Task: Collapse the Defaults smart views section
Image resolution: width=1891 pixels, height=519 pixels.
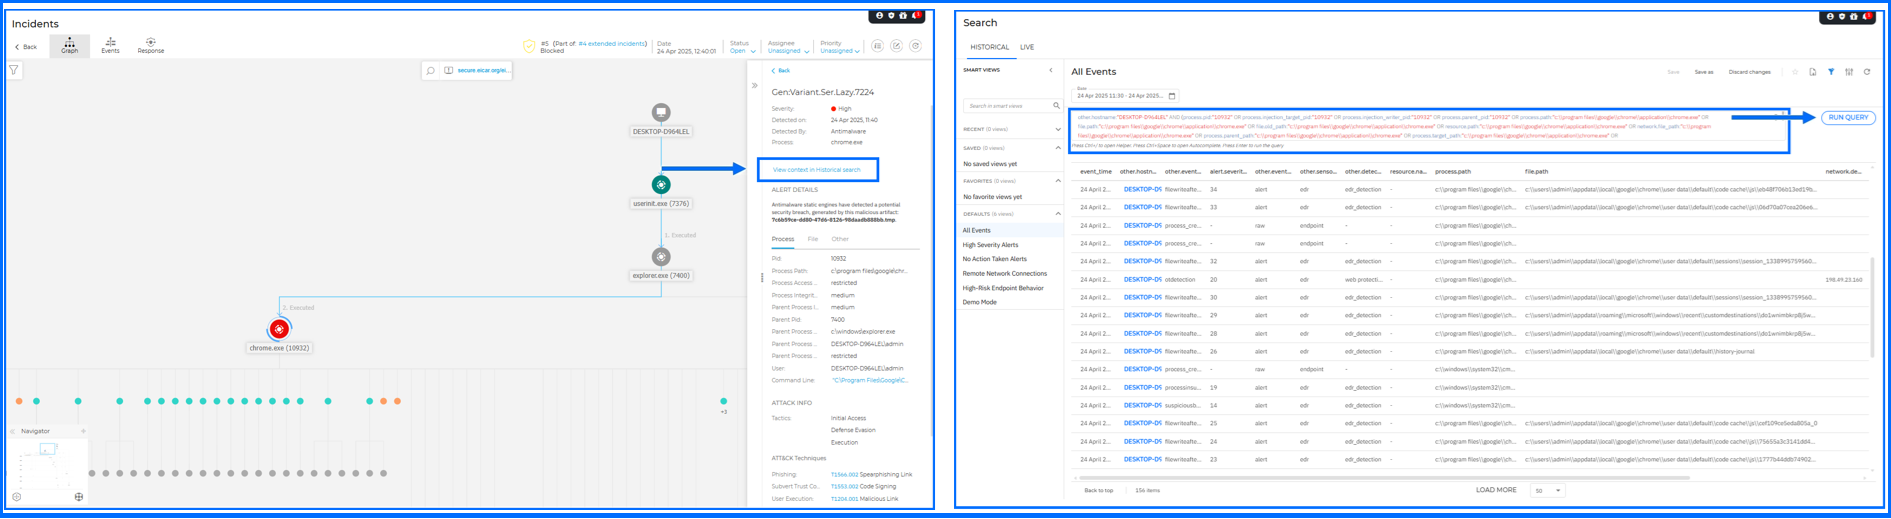Action: 1058,214
